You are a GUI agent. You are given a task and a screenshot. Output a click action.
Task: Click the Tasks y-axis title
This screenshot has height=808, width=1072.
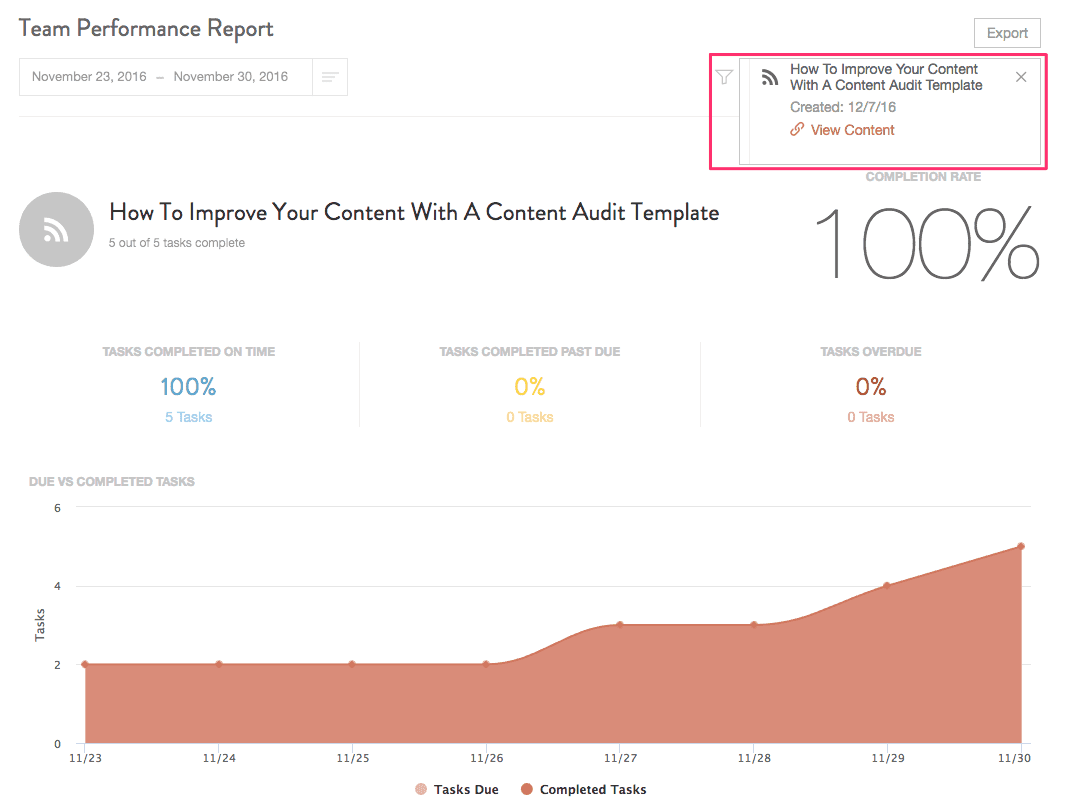[x=40, y=625]
